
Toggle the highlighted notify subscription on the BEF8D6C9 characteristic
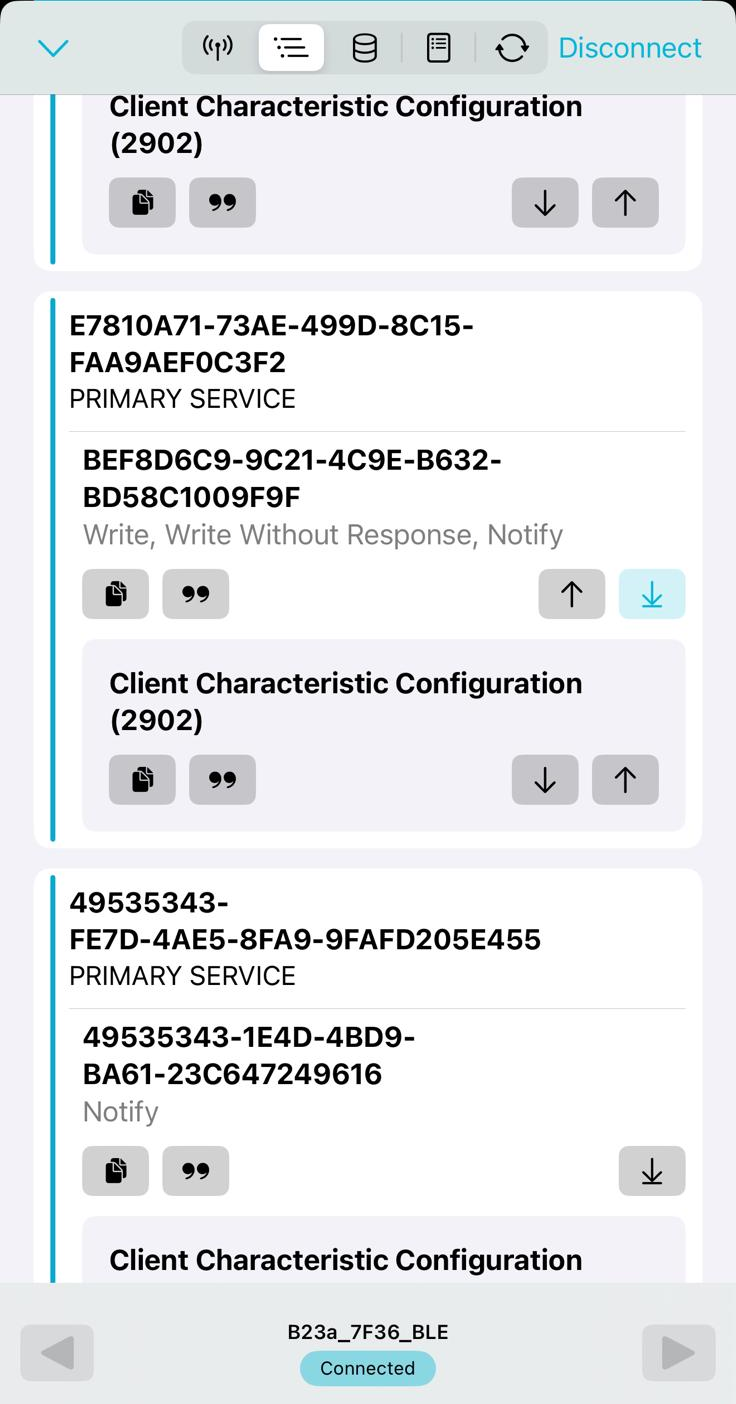click(x=652, y=594)
